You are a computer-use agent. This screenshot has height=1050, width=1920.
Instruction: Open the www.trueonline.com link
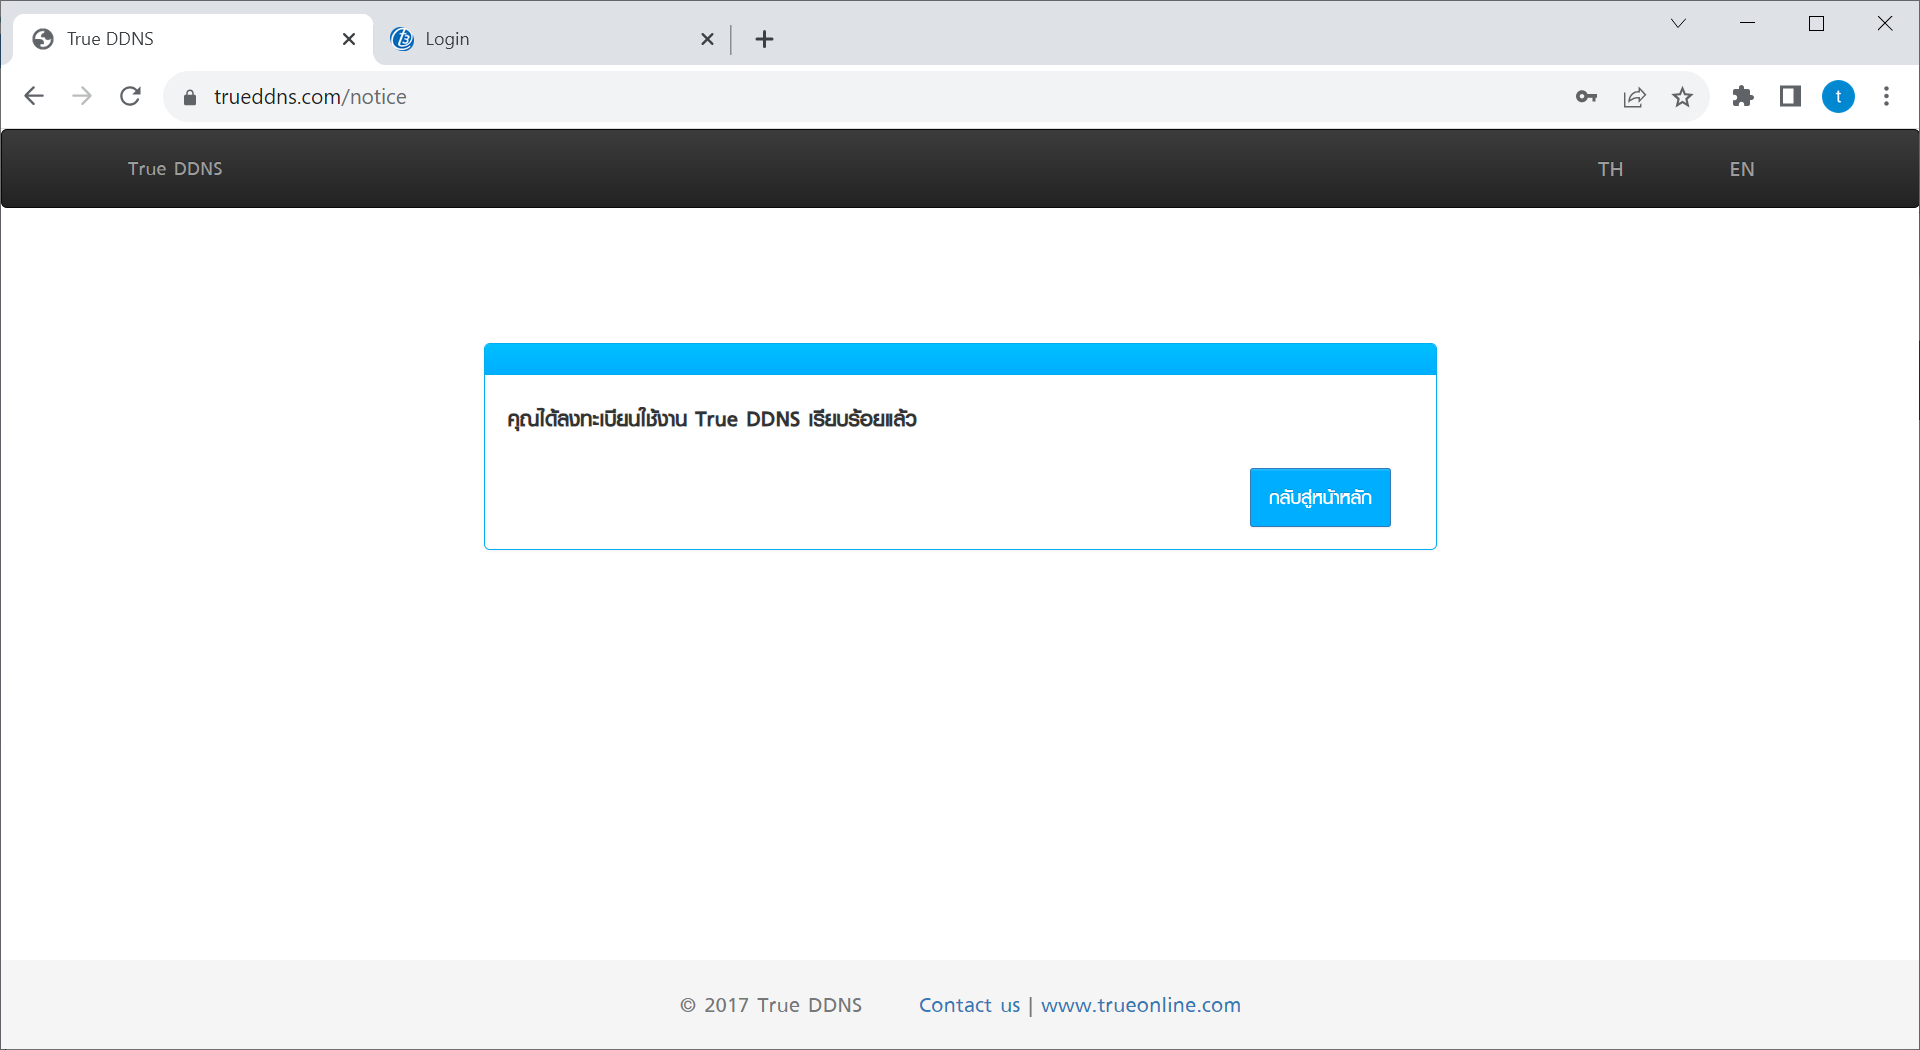pos(1141,1005)
